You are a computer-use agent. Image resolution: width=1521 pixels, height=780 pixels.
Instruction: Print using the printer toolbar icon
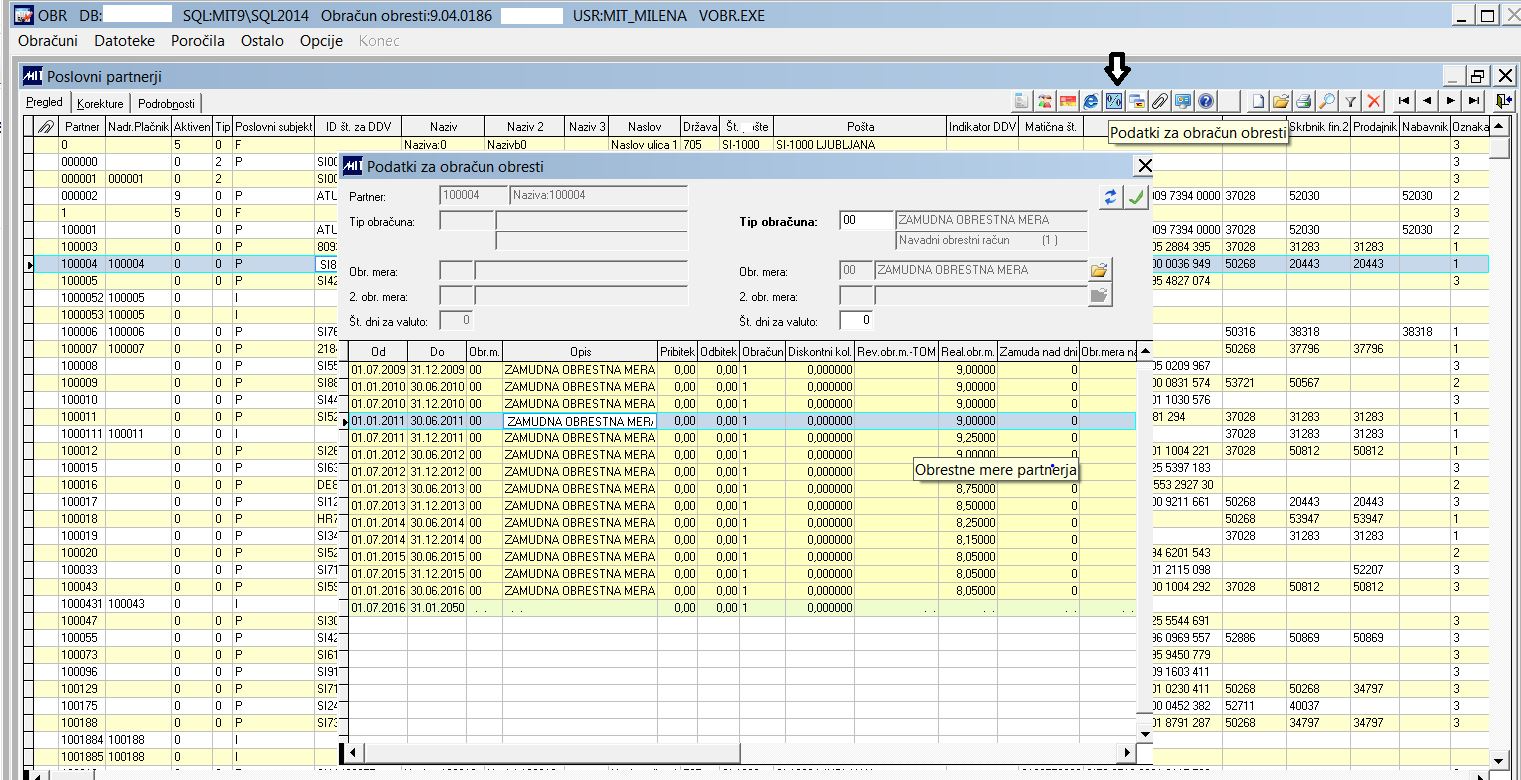point(1301,100)
